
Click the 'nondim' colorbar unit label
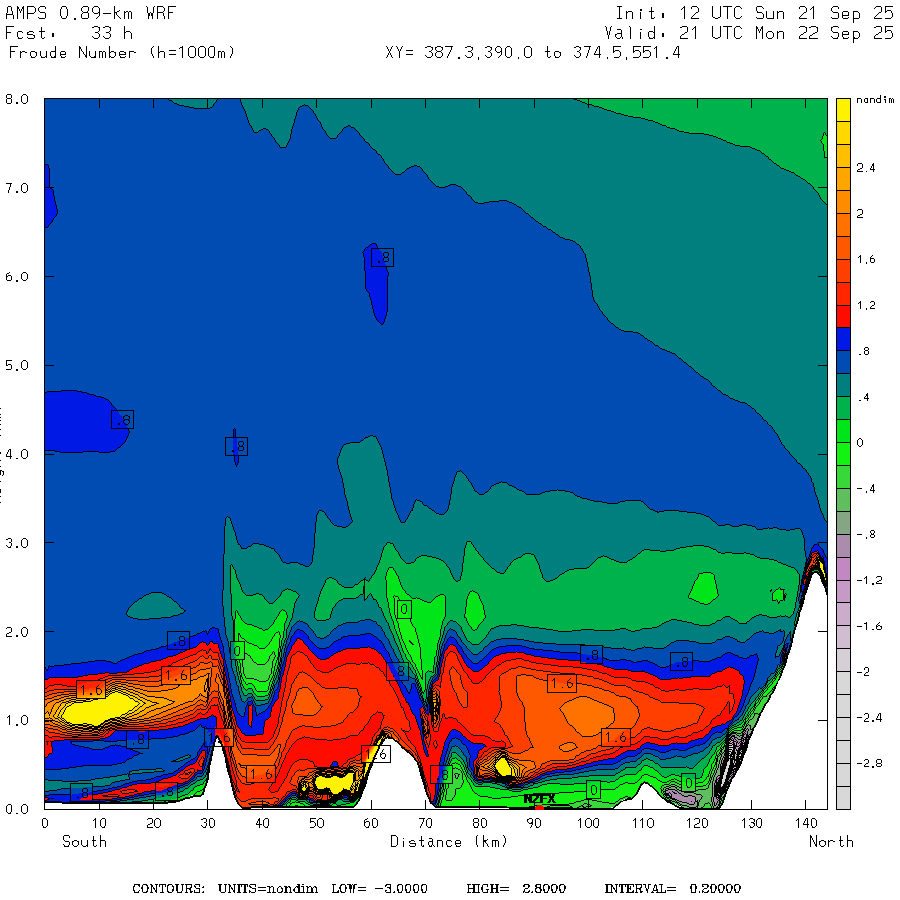[x=875, y=100]
